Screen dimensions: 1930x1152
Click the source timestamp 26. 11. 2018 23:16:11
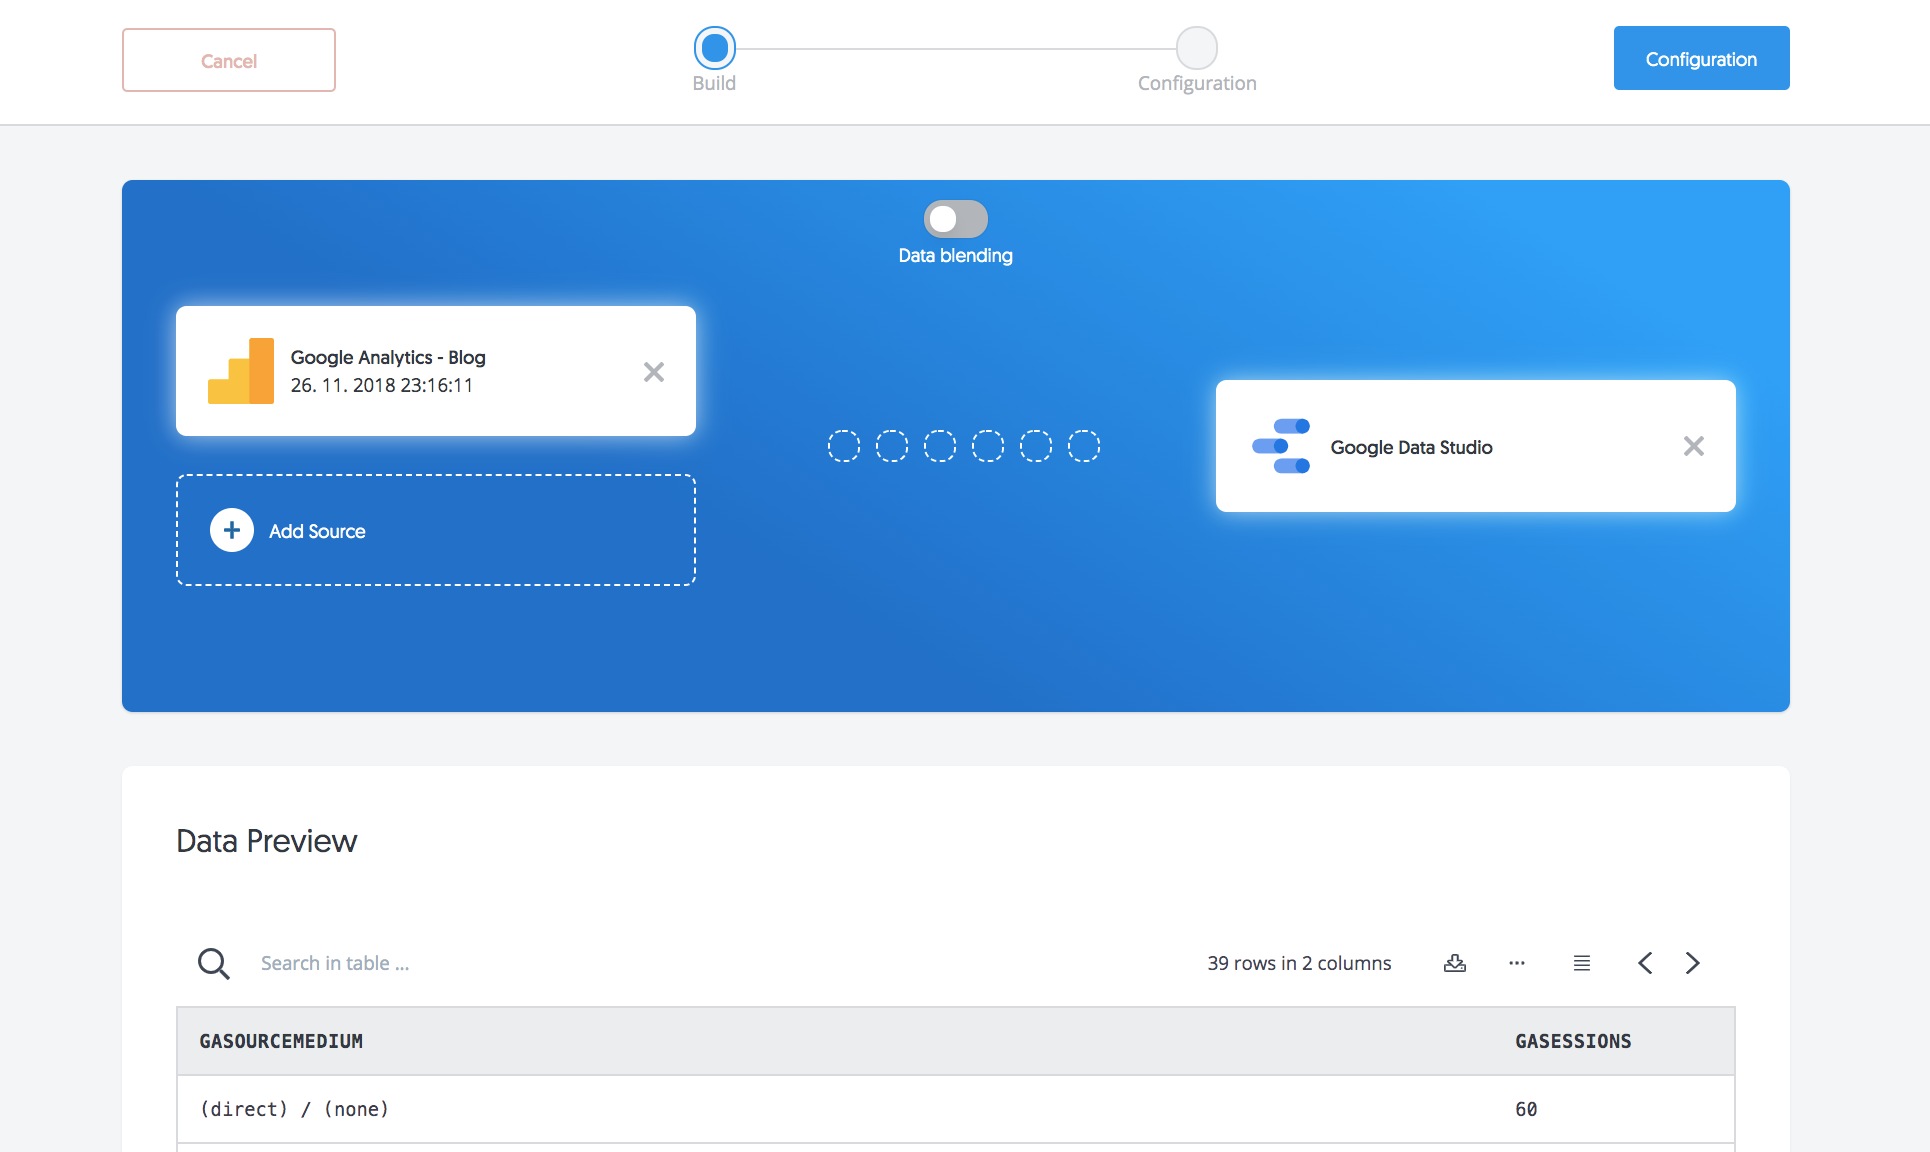382,385
